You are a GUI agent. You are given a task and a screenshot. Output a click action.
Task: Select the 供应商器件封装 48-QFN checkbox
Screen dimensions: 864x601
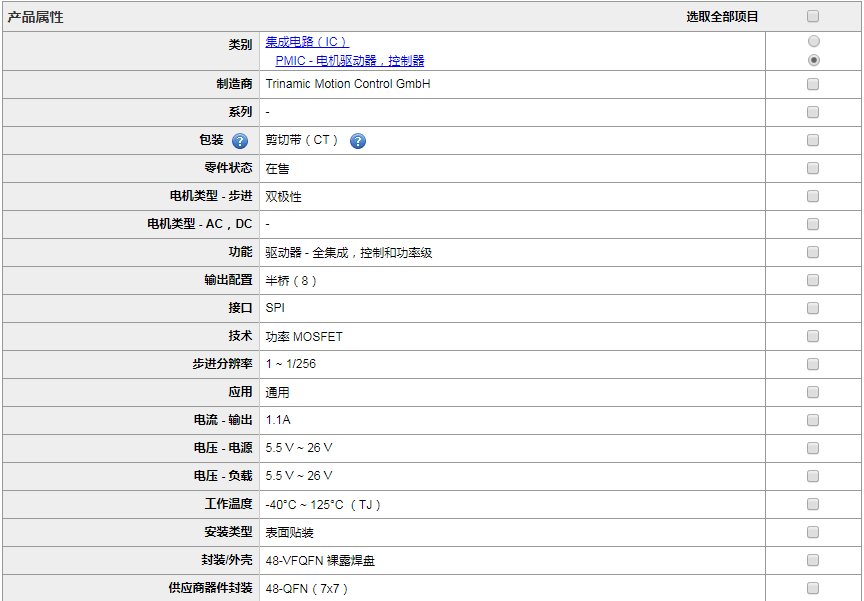point(813,588)
